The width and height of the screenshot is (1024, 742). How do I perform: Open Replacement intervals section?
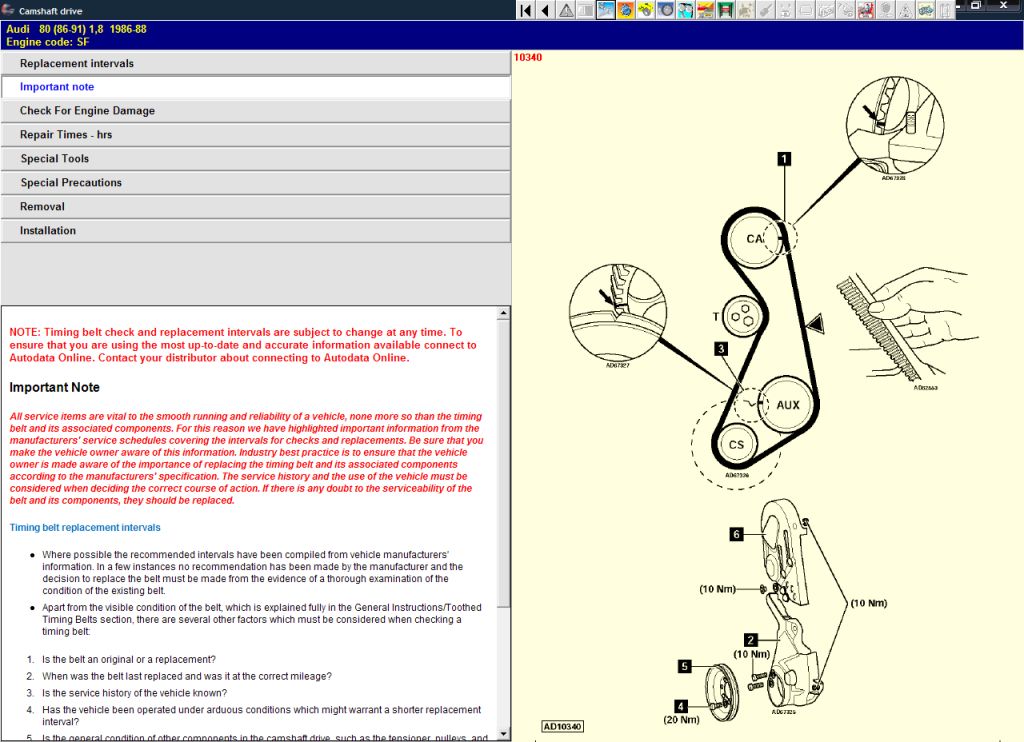[255, 63]
